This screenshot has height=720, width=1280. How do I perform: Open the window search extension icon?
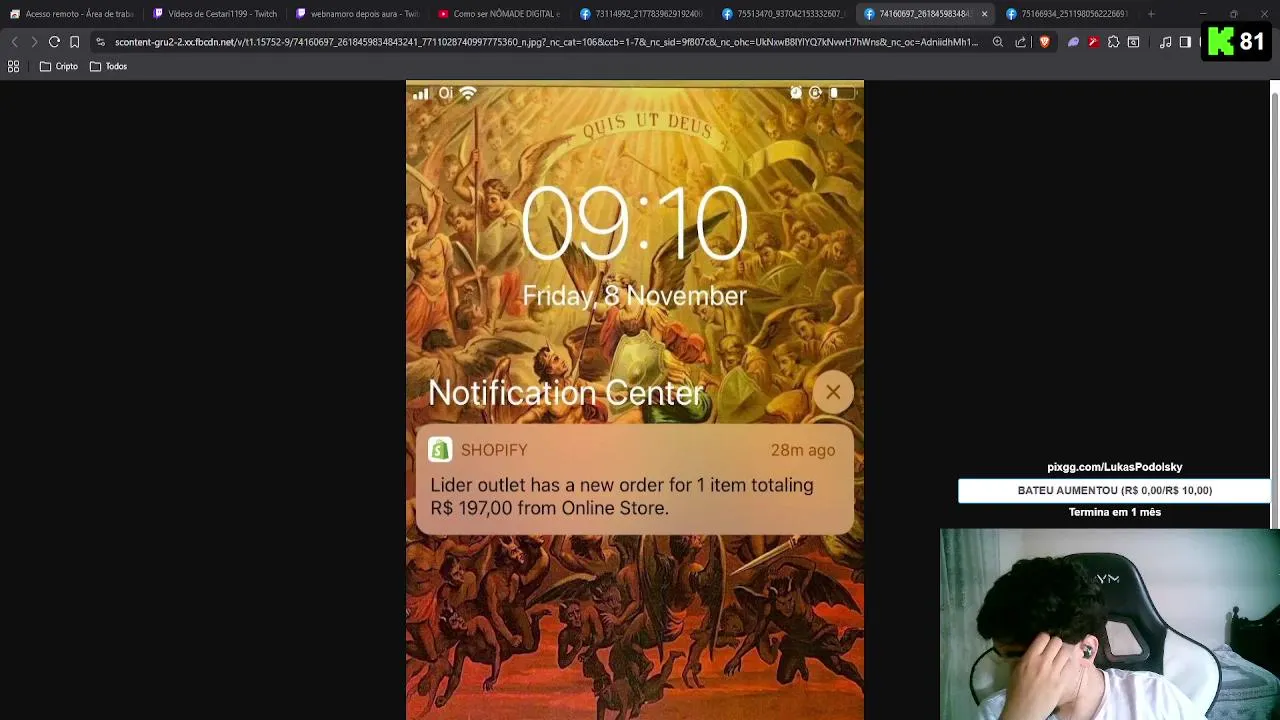pos(1133,42)
